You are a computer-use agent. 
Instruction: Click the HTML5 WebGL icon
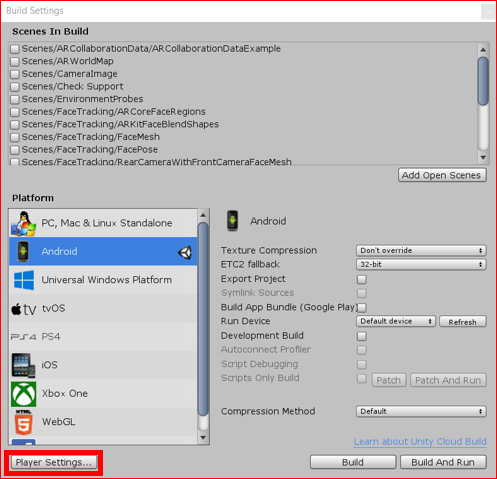(x=24, y=422)
